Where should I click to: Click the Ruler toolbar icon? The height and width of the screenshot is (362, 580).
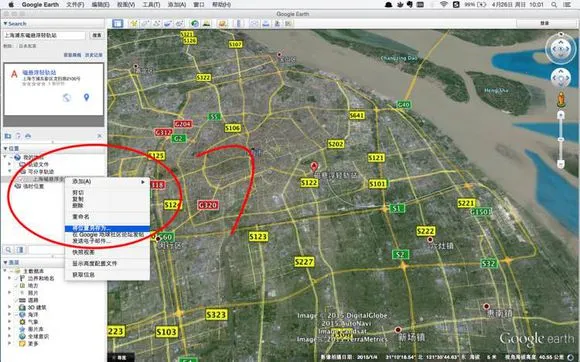[x=238, y=24]
